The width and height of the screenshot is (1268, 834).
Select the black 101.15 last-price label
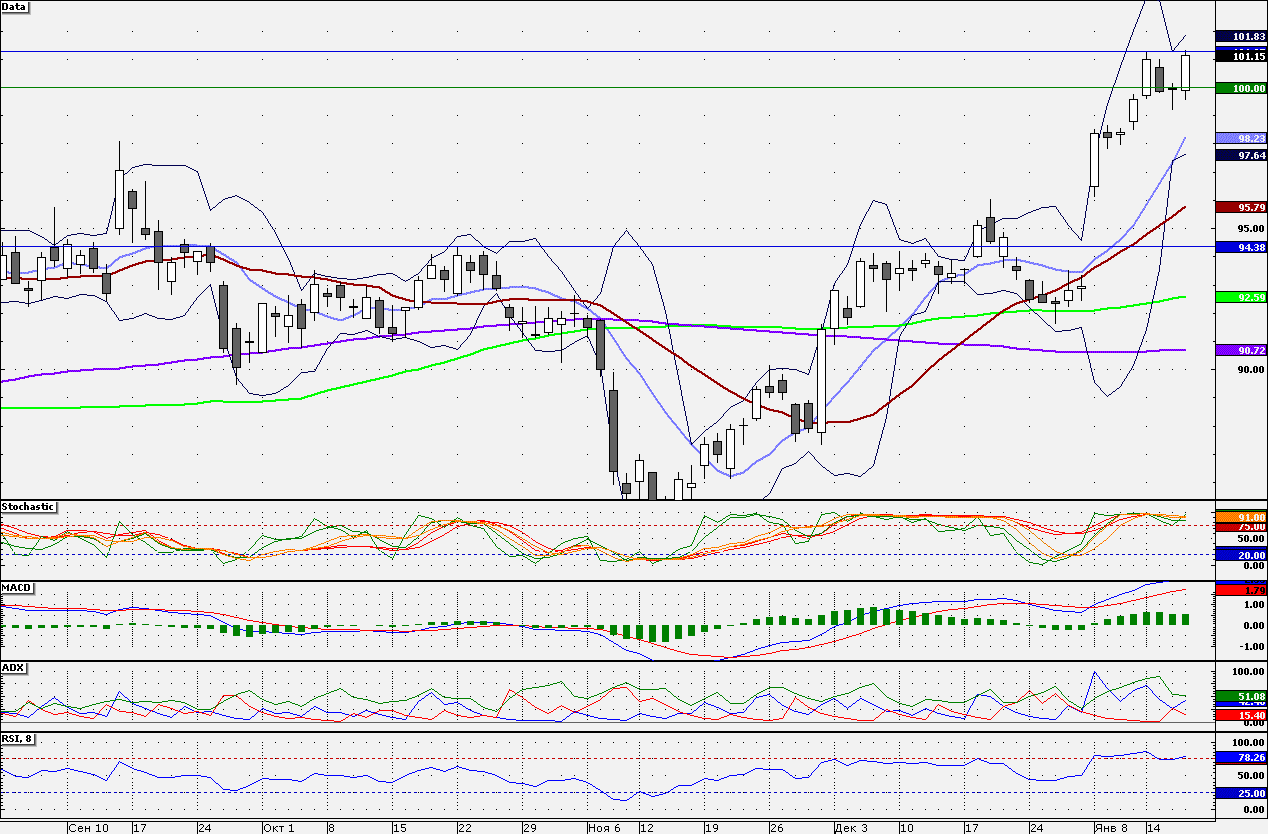click(x=1240, y=56)
